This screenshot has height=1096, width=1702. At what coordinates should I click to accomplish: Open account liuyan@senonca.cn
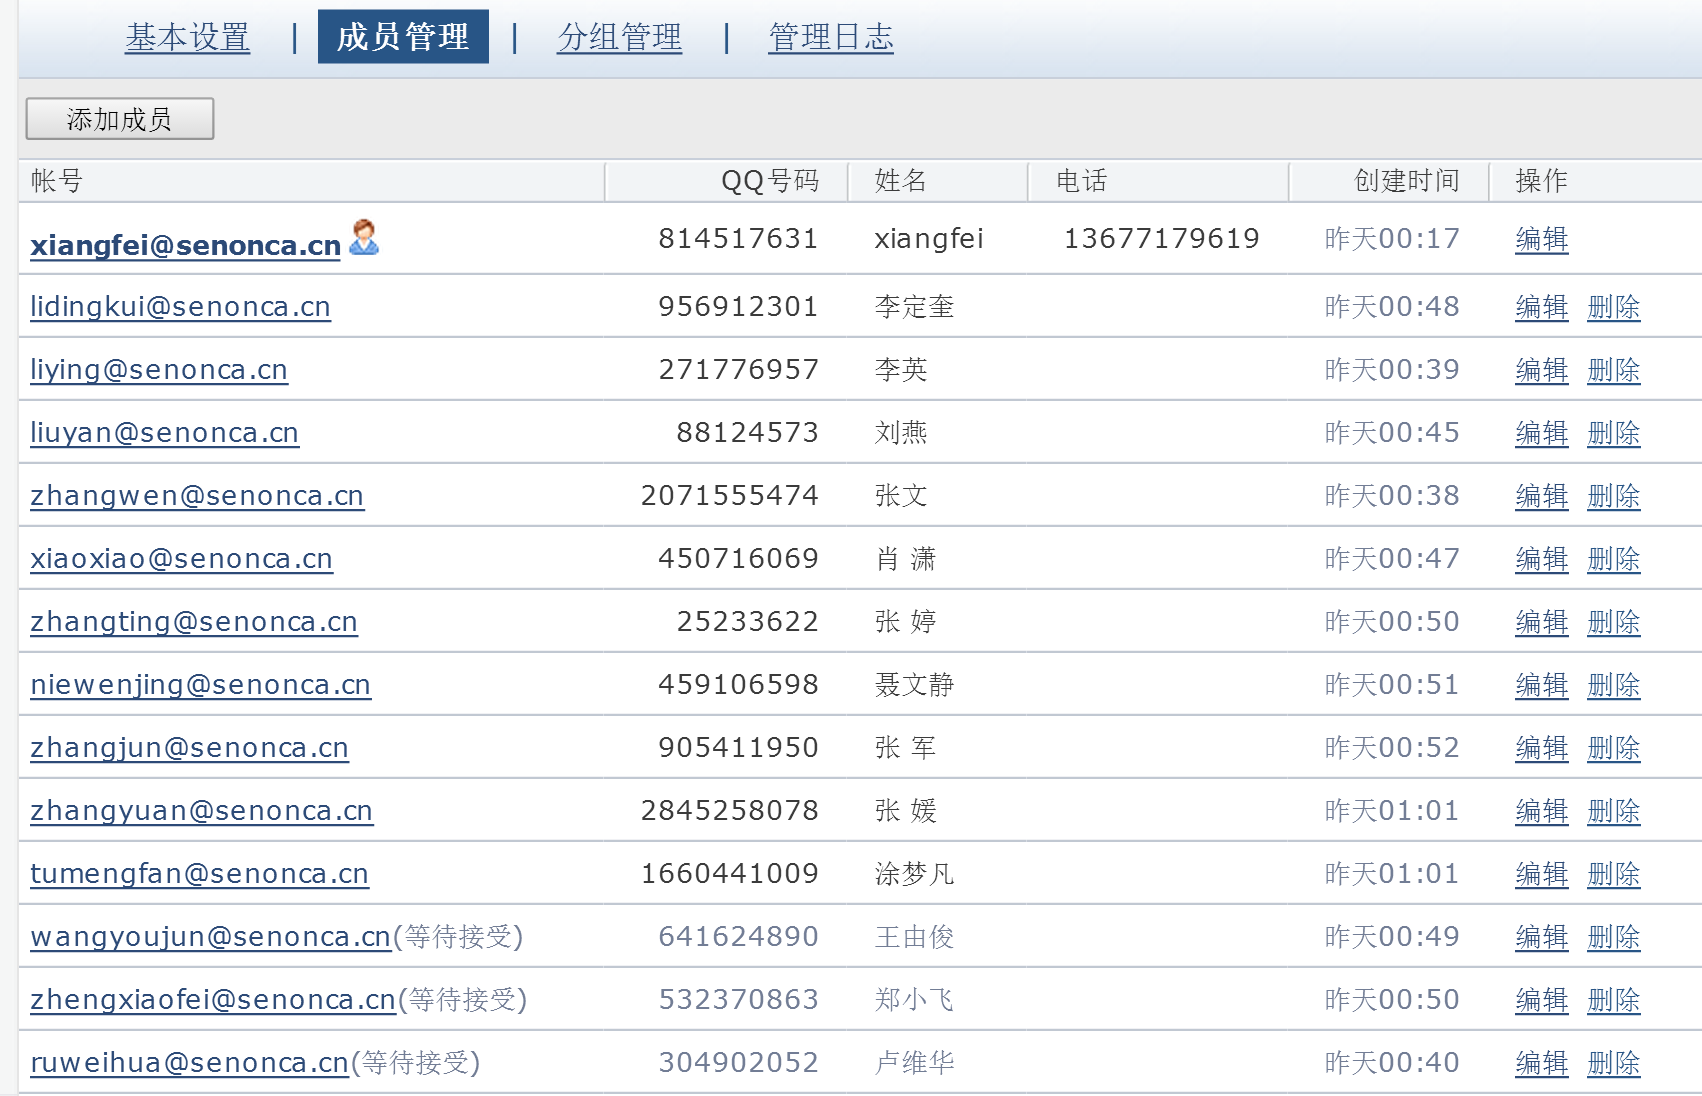tap(164, 433)
